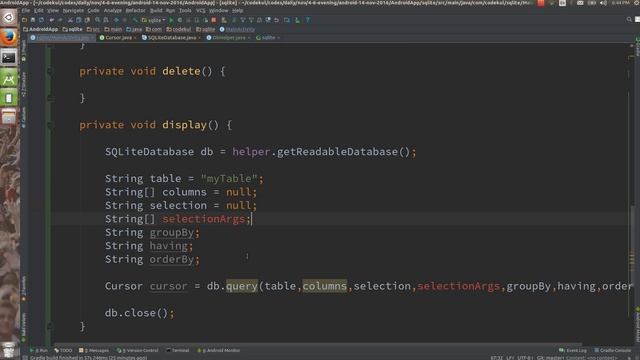Open the Gradle Console button

click(x=613, y=350)
